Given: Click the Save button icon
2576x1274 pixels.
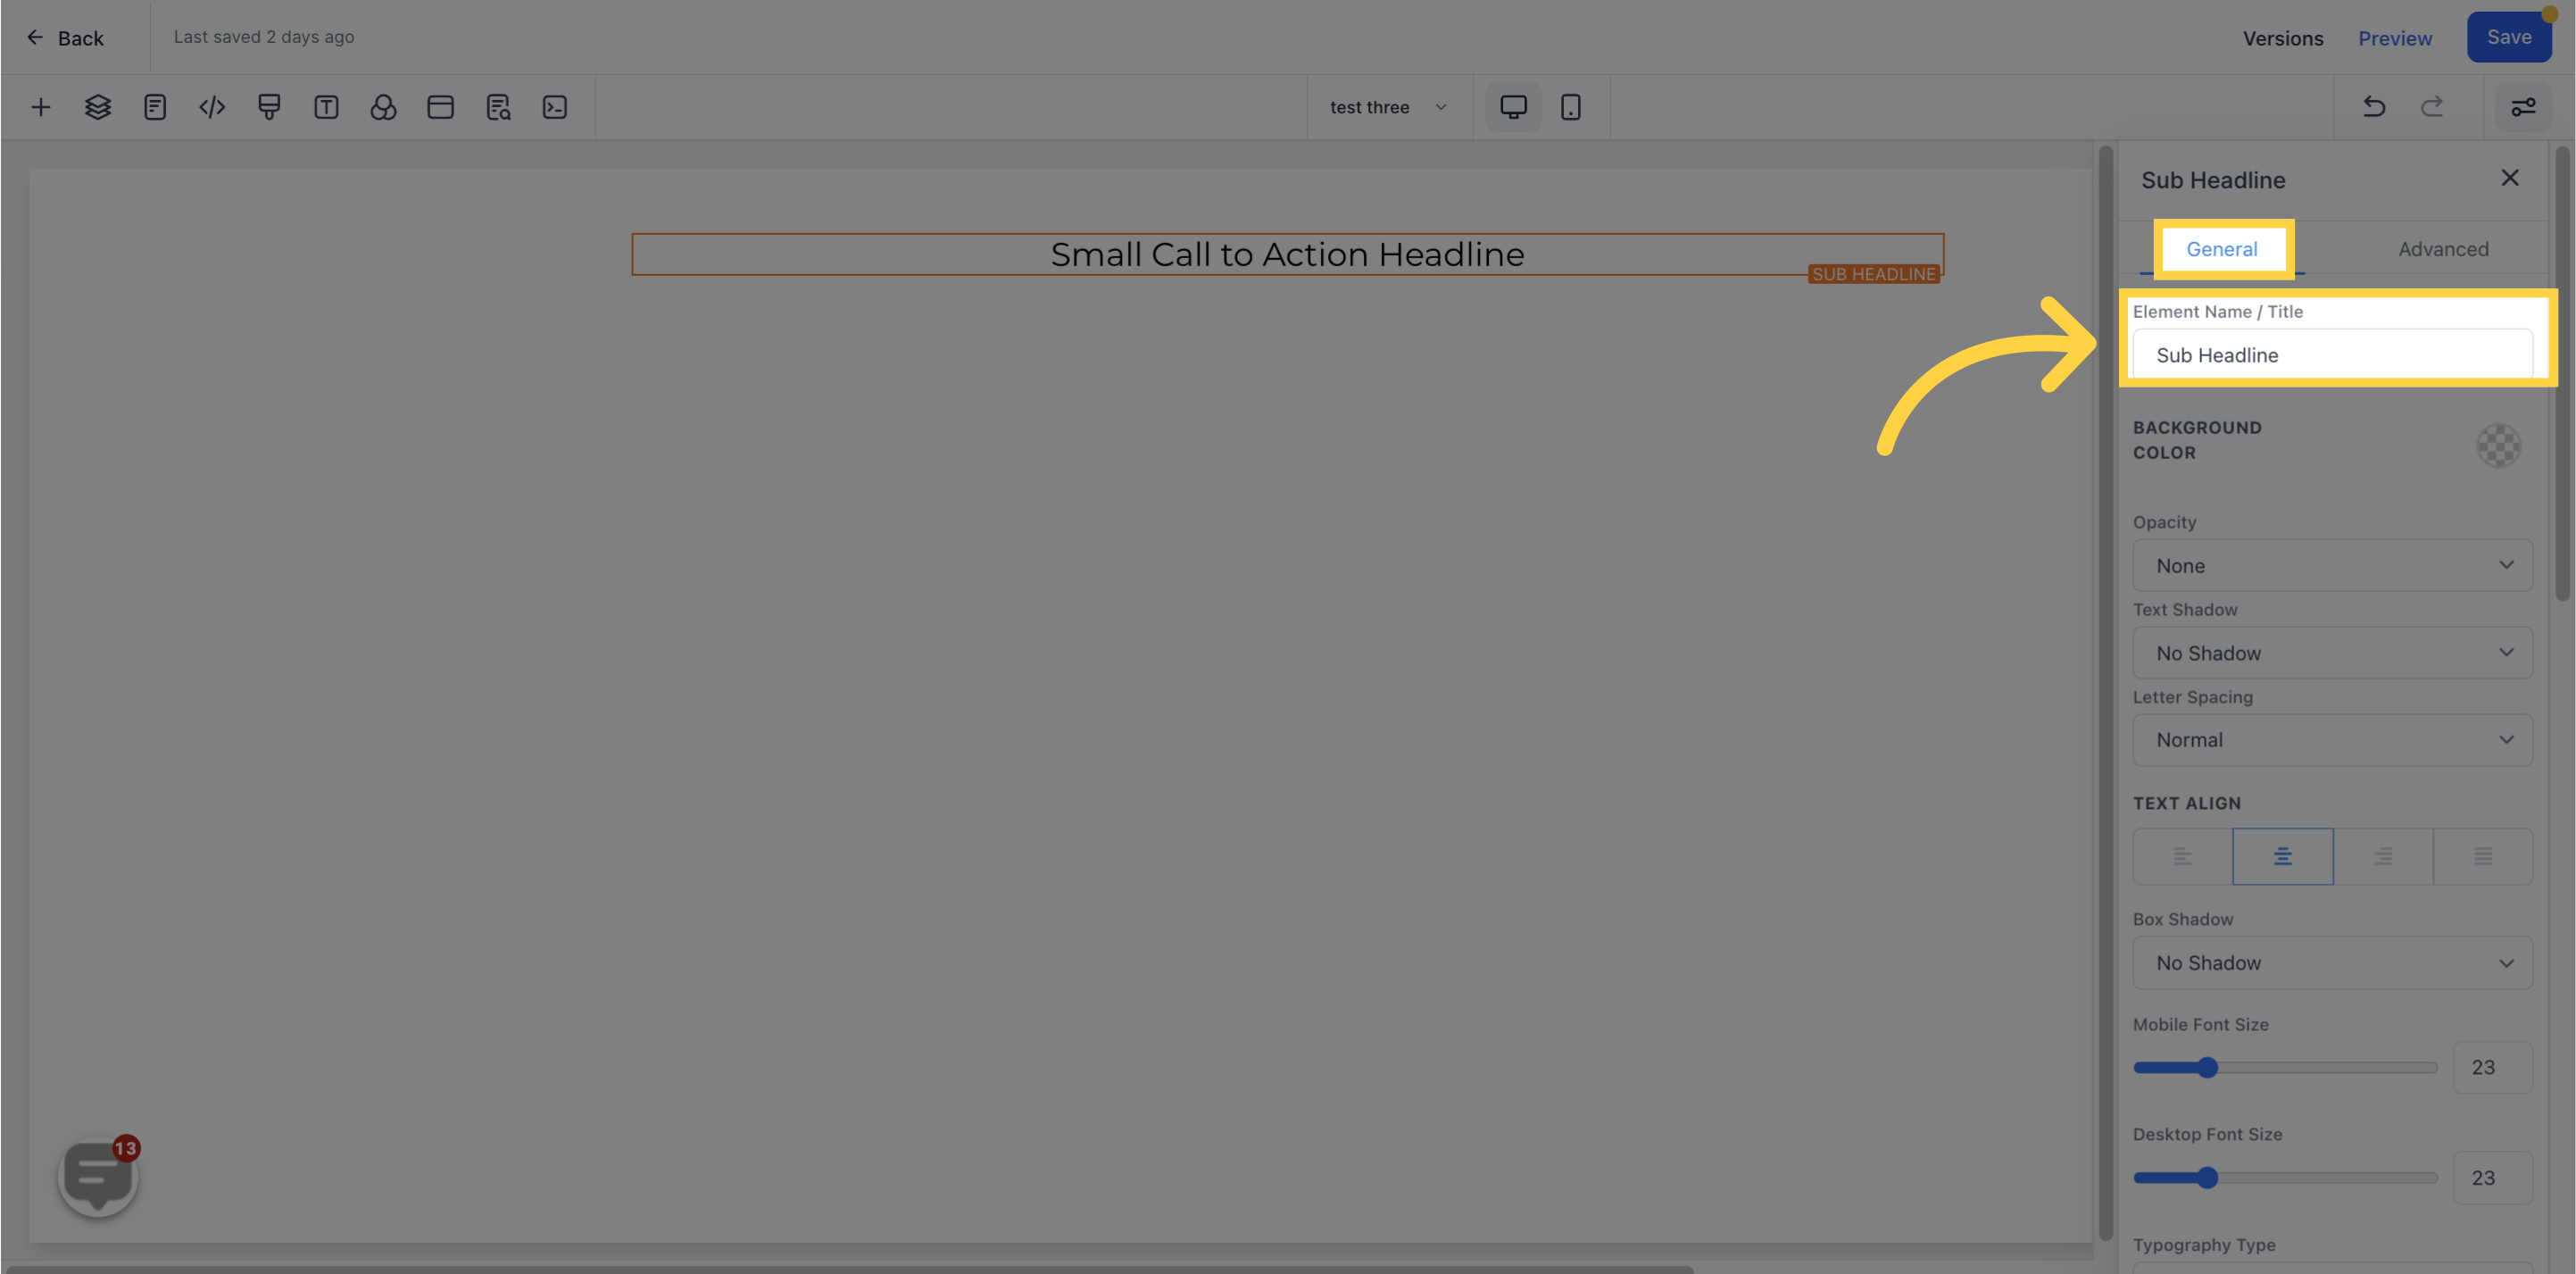Looking at the screenshot, I should pos(2509,37).
